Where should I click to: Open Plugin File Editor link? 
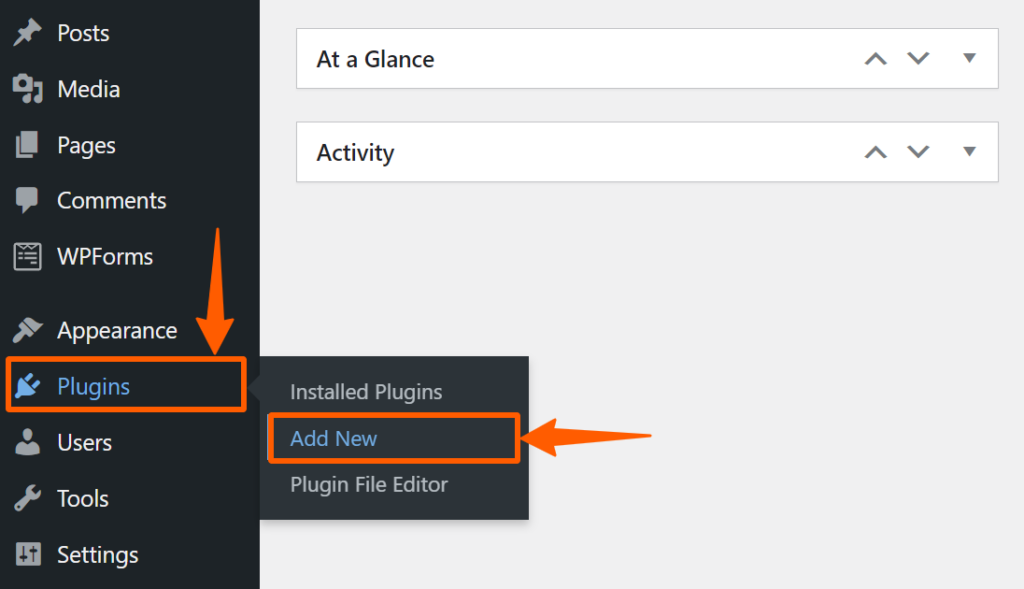click(369, 485)
